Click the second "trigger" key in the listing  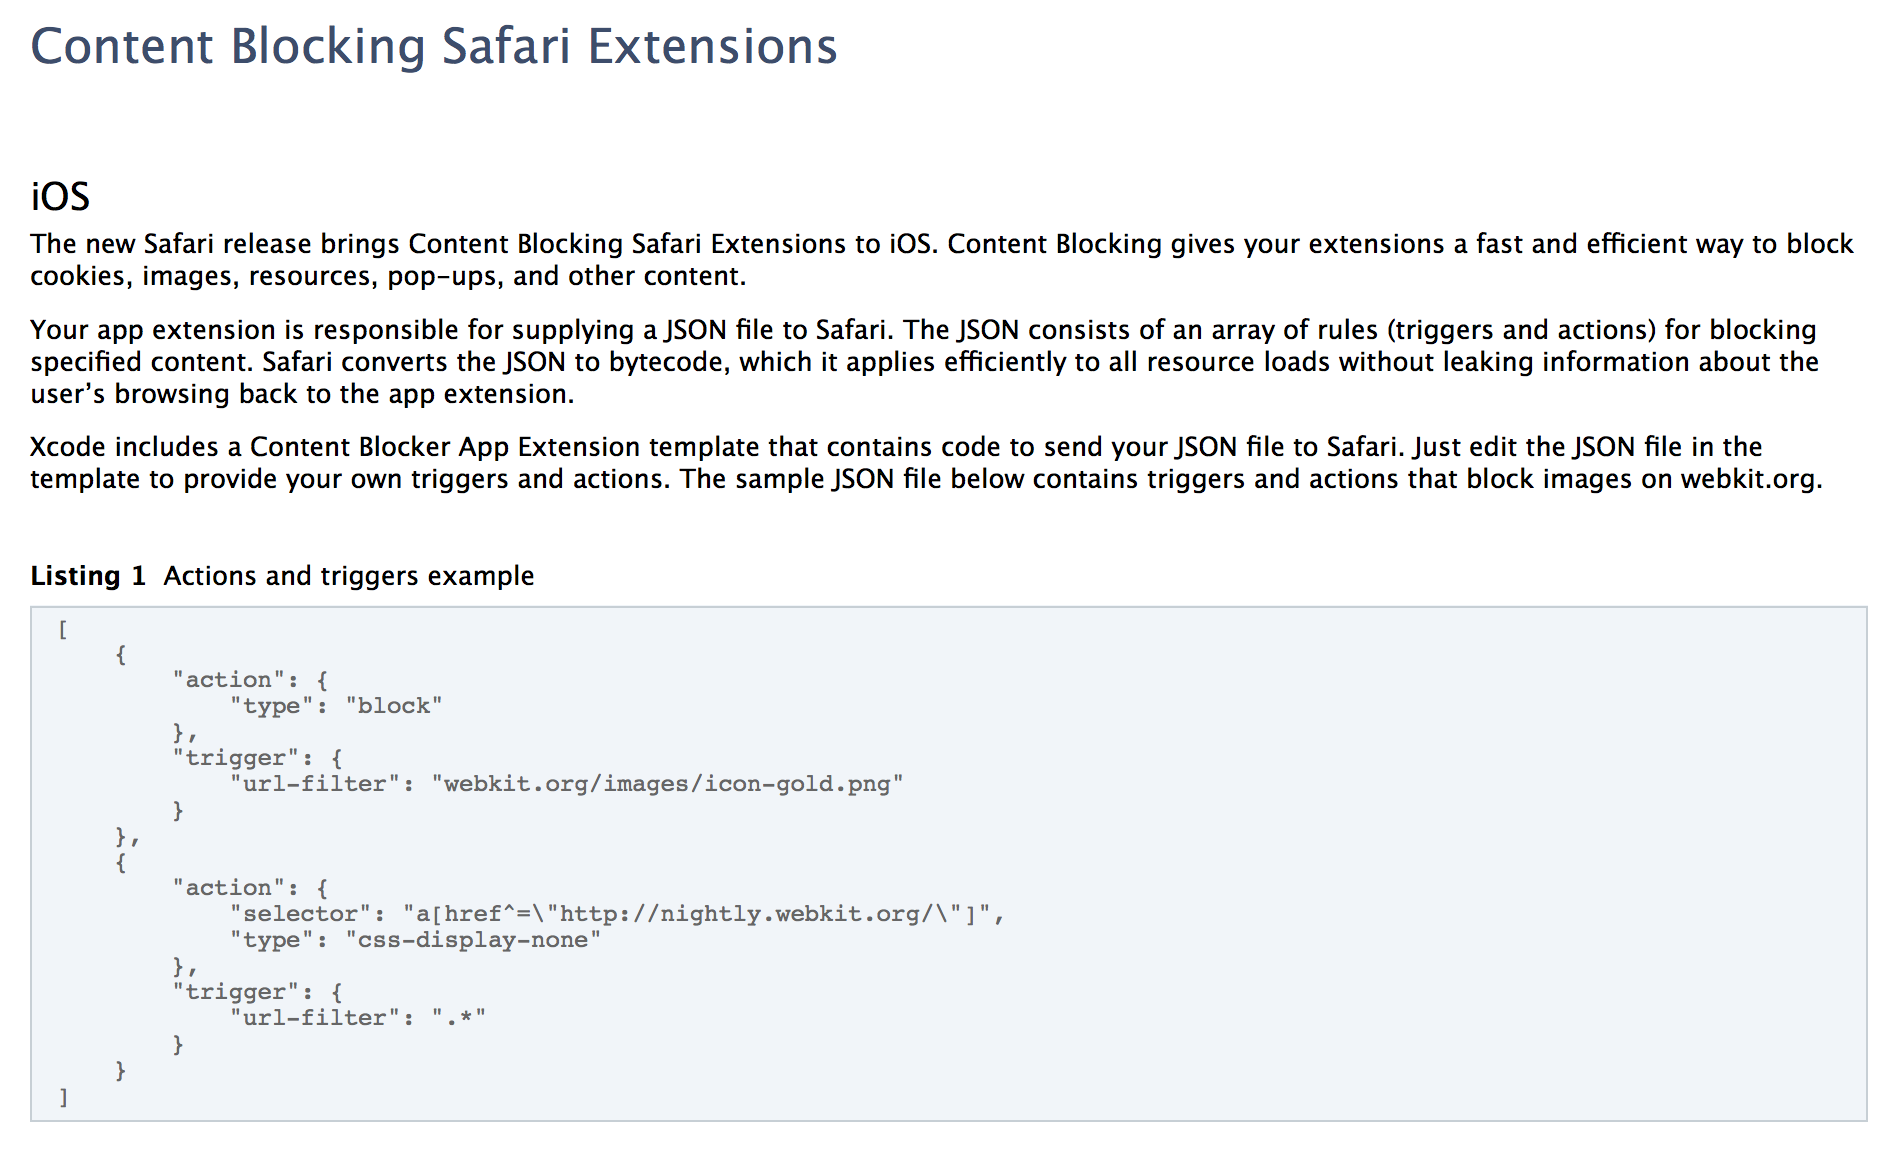235,992
